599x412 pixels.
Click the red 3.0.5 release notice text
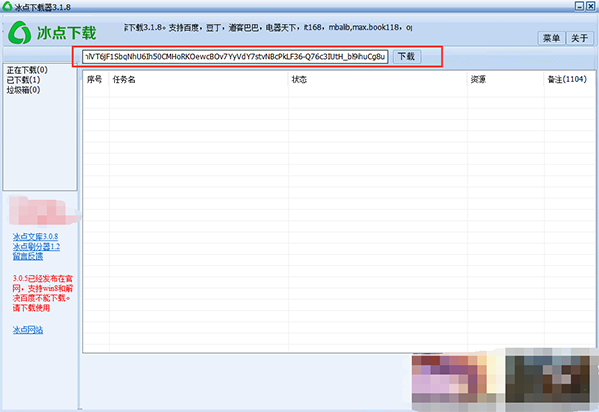pos(42,293)
